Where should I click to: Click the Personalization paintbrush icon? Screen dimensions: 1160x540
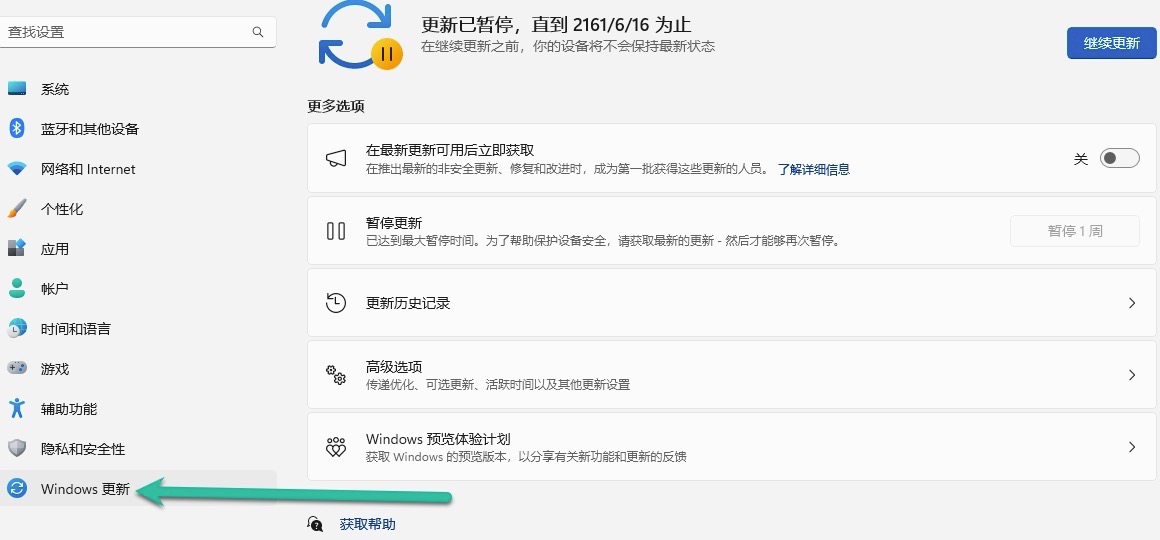tap(17, 209)
